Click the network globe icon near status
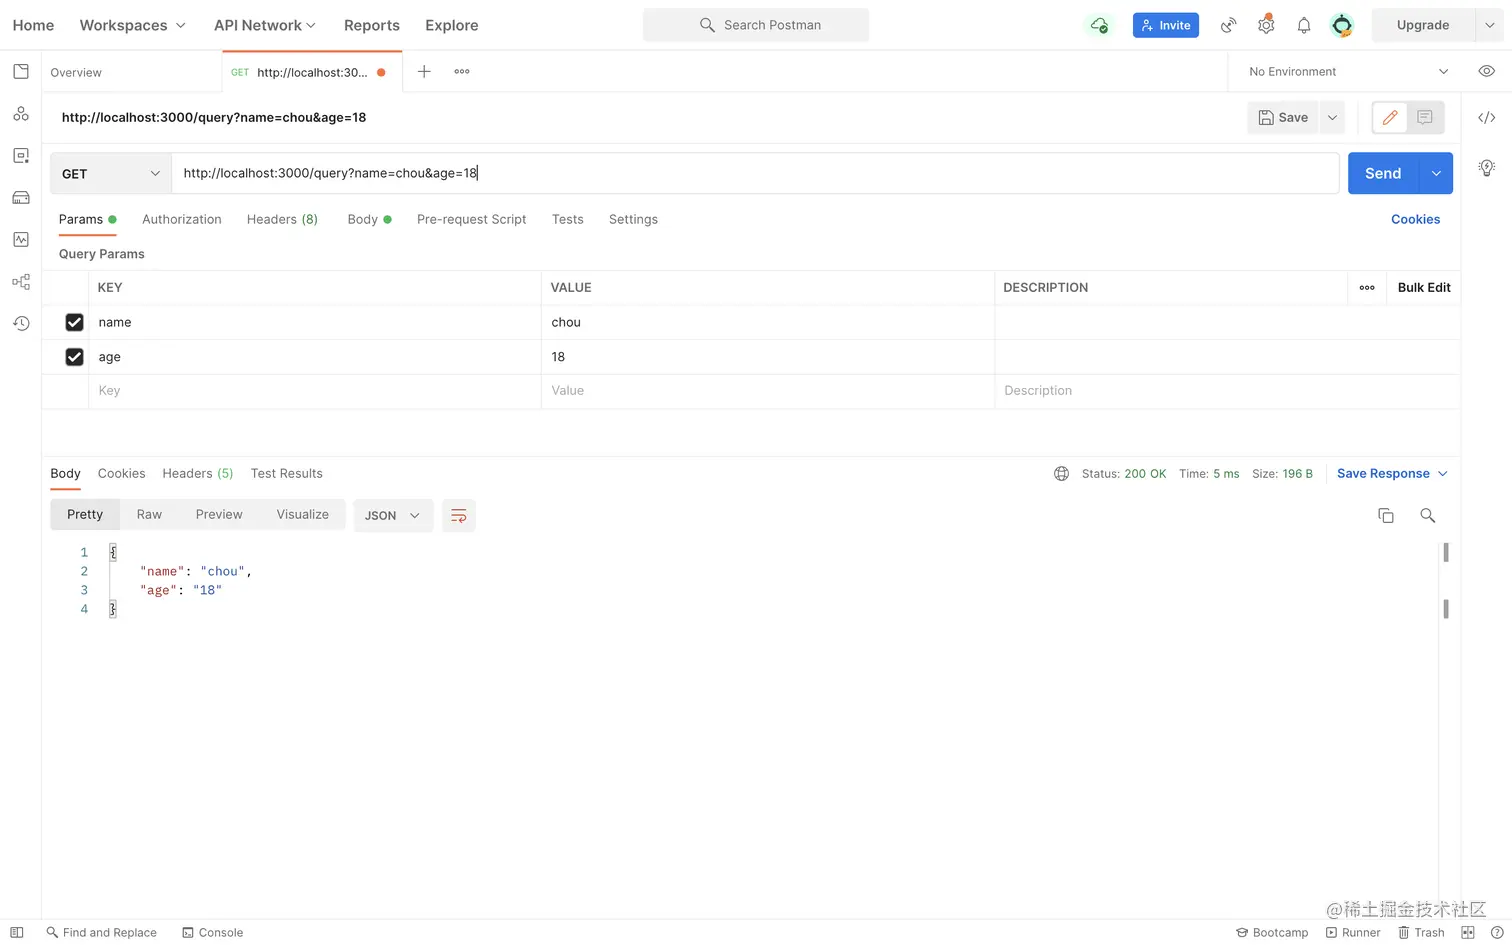1512x945 pixels. point(1061,474)
